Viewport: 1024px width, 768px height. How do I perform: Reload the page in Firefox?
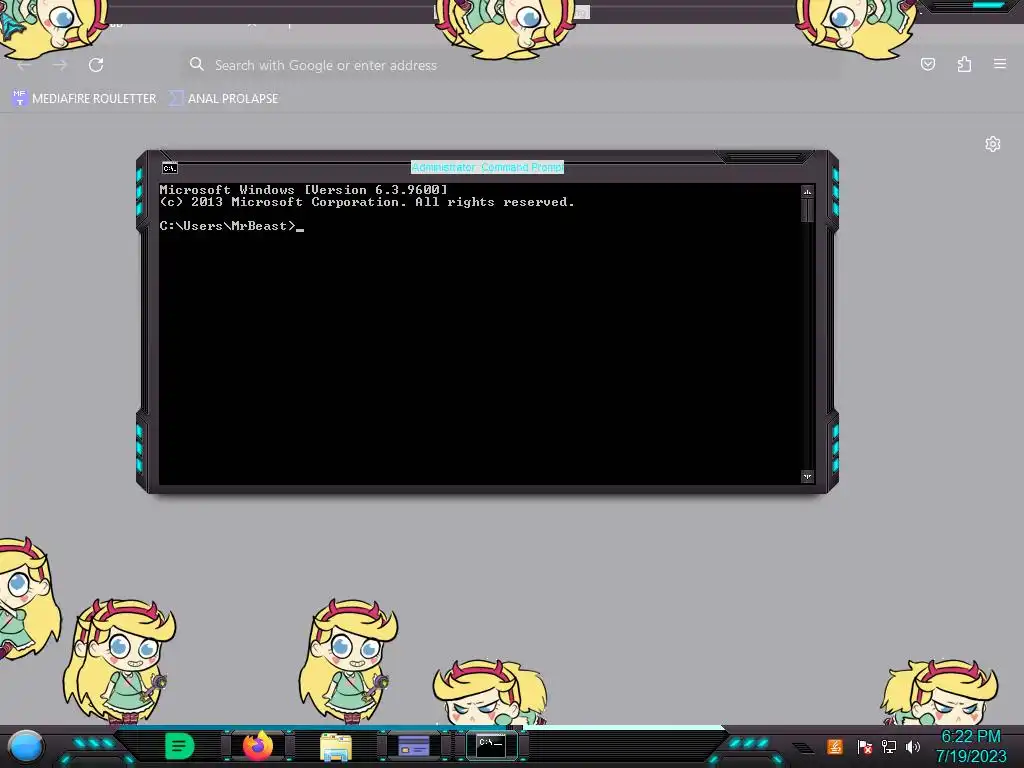(96, 65)
